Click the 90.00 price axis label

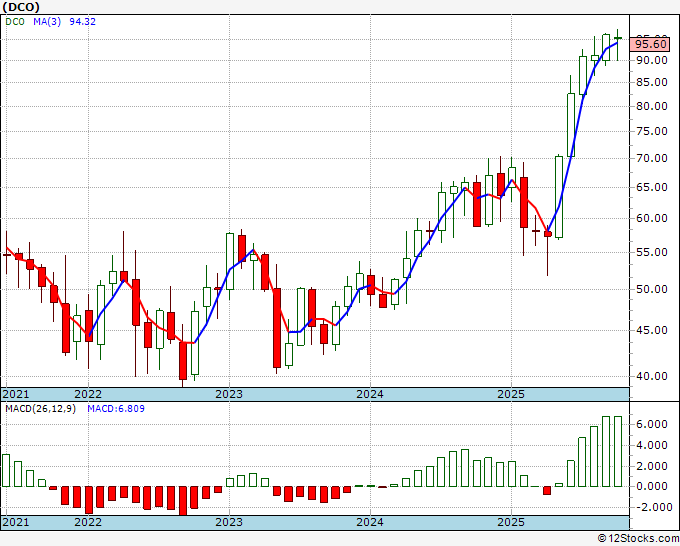point(652,60)
